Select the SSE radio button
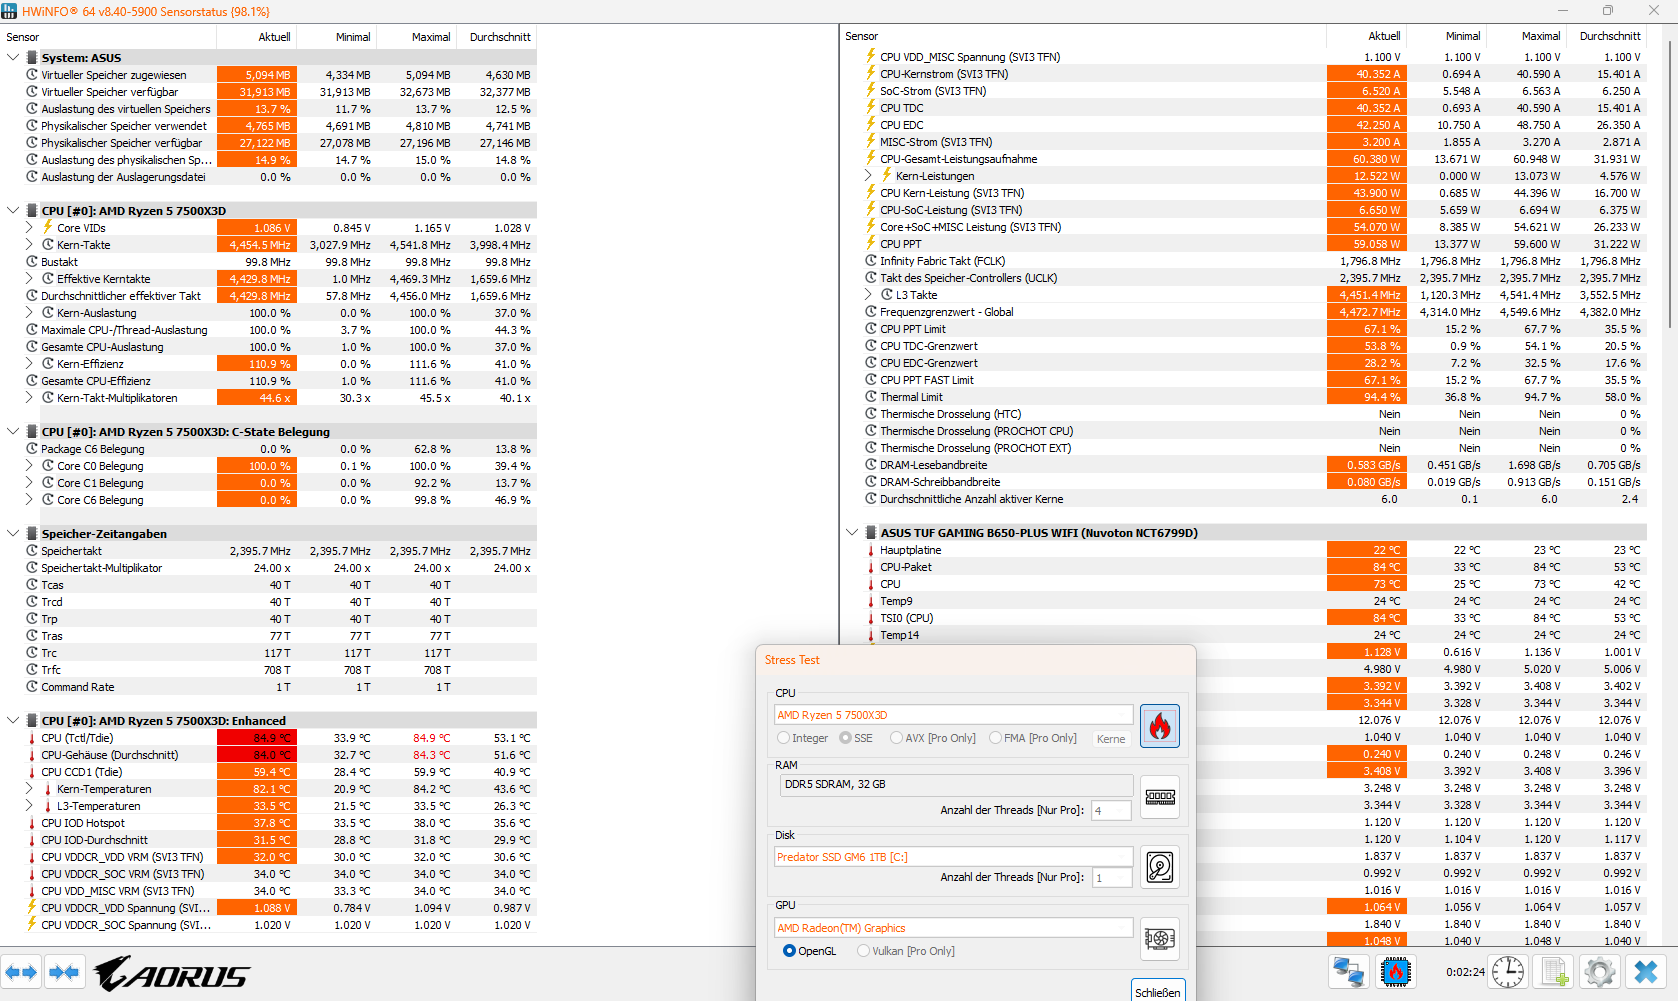This screenshot has height=1001, width=1678. click(x=846, y=738)
